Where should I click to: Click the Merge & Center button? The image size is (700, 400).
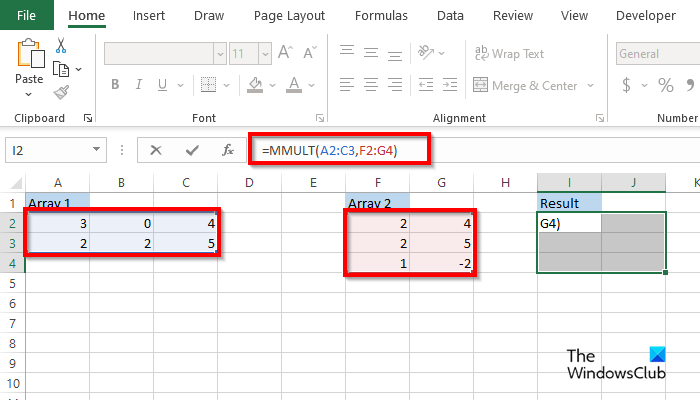[530, 85]
